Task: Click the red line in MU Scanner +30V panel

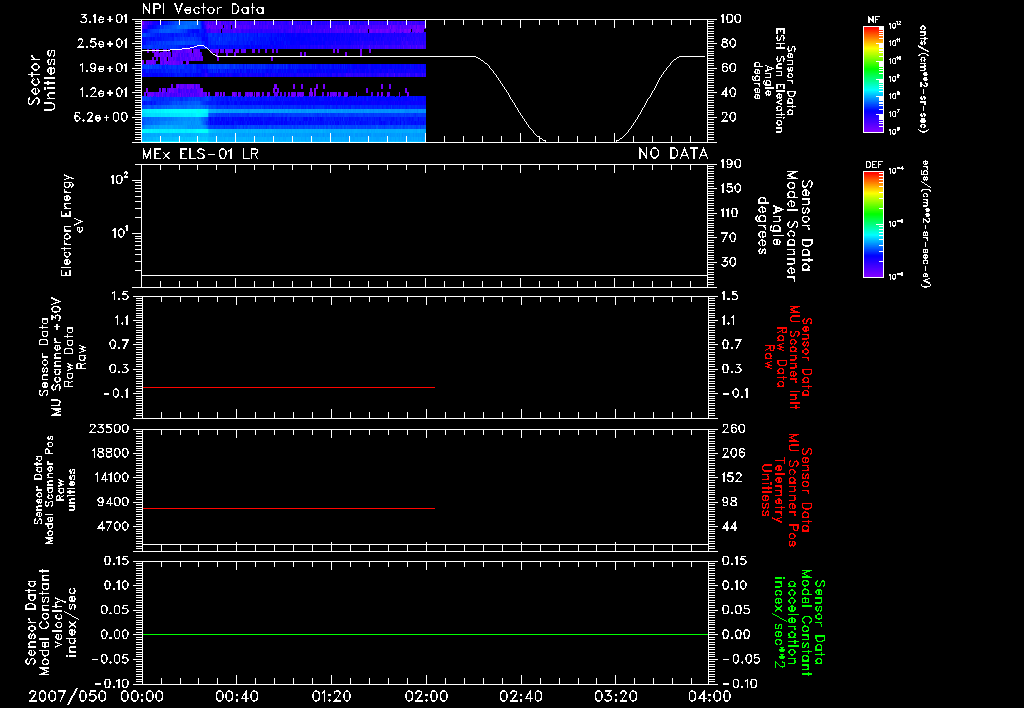Action: pyautogui.click(x=288, y=387)
